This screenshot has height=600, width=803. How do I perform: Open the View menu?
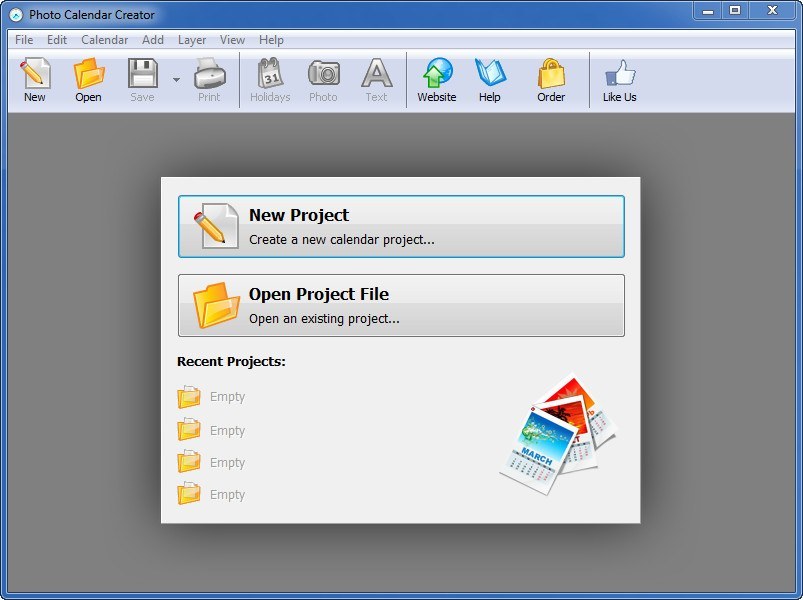(x=233, y=40)
